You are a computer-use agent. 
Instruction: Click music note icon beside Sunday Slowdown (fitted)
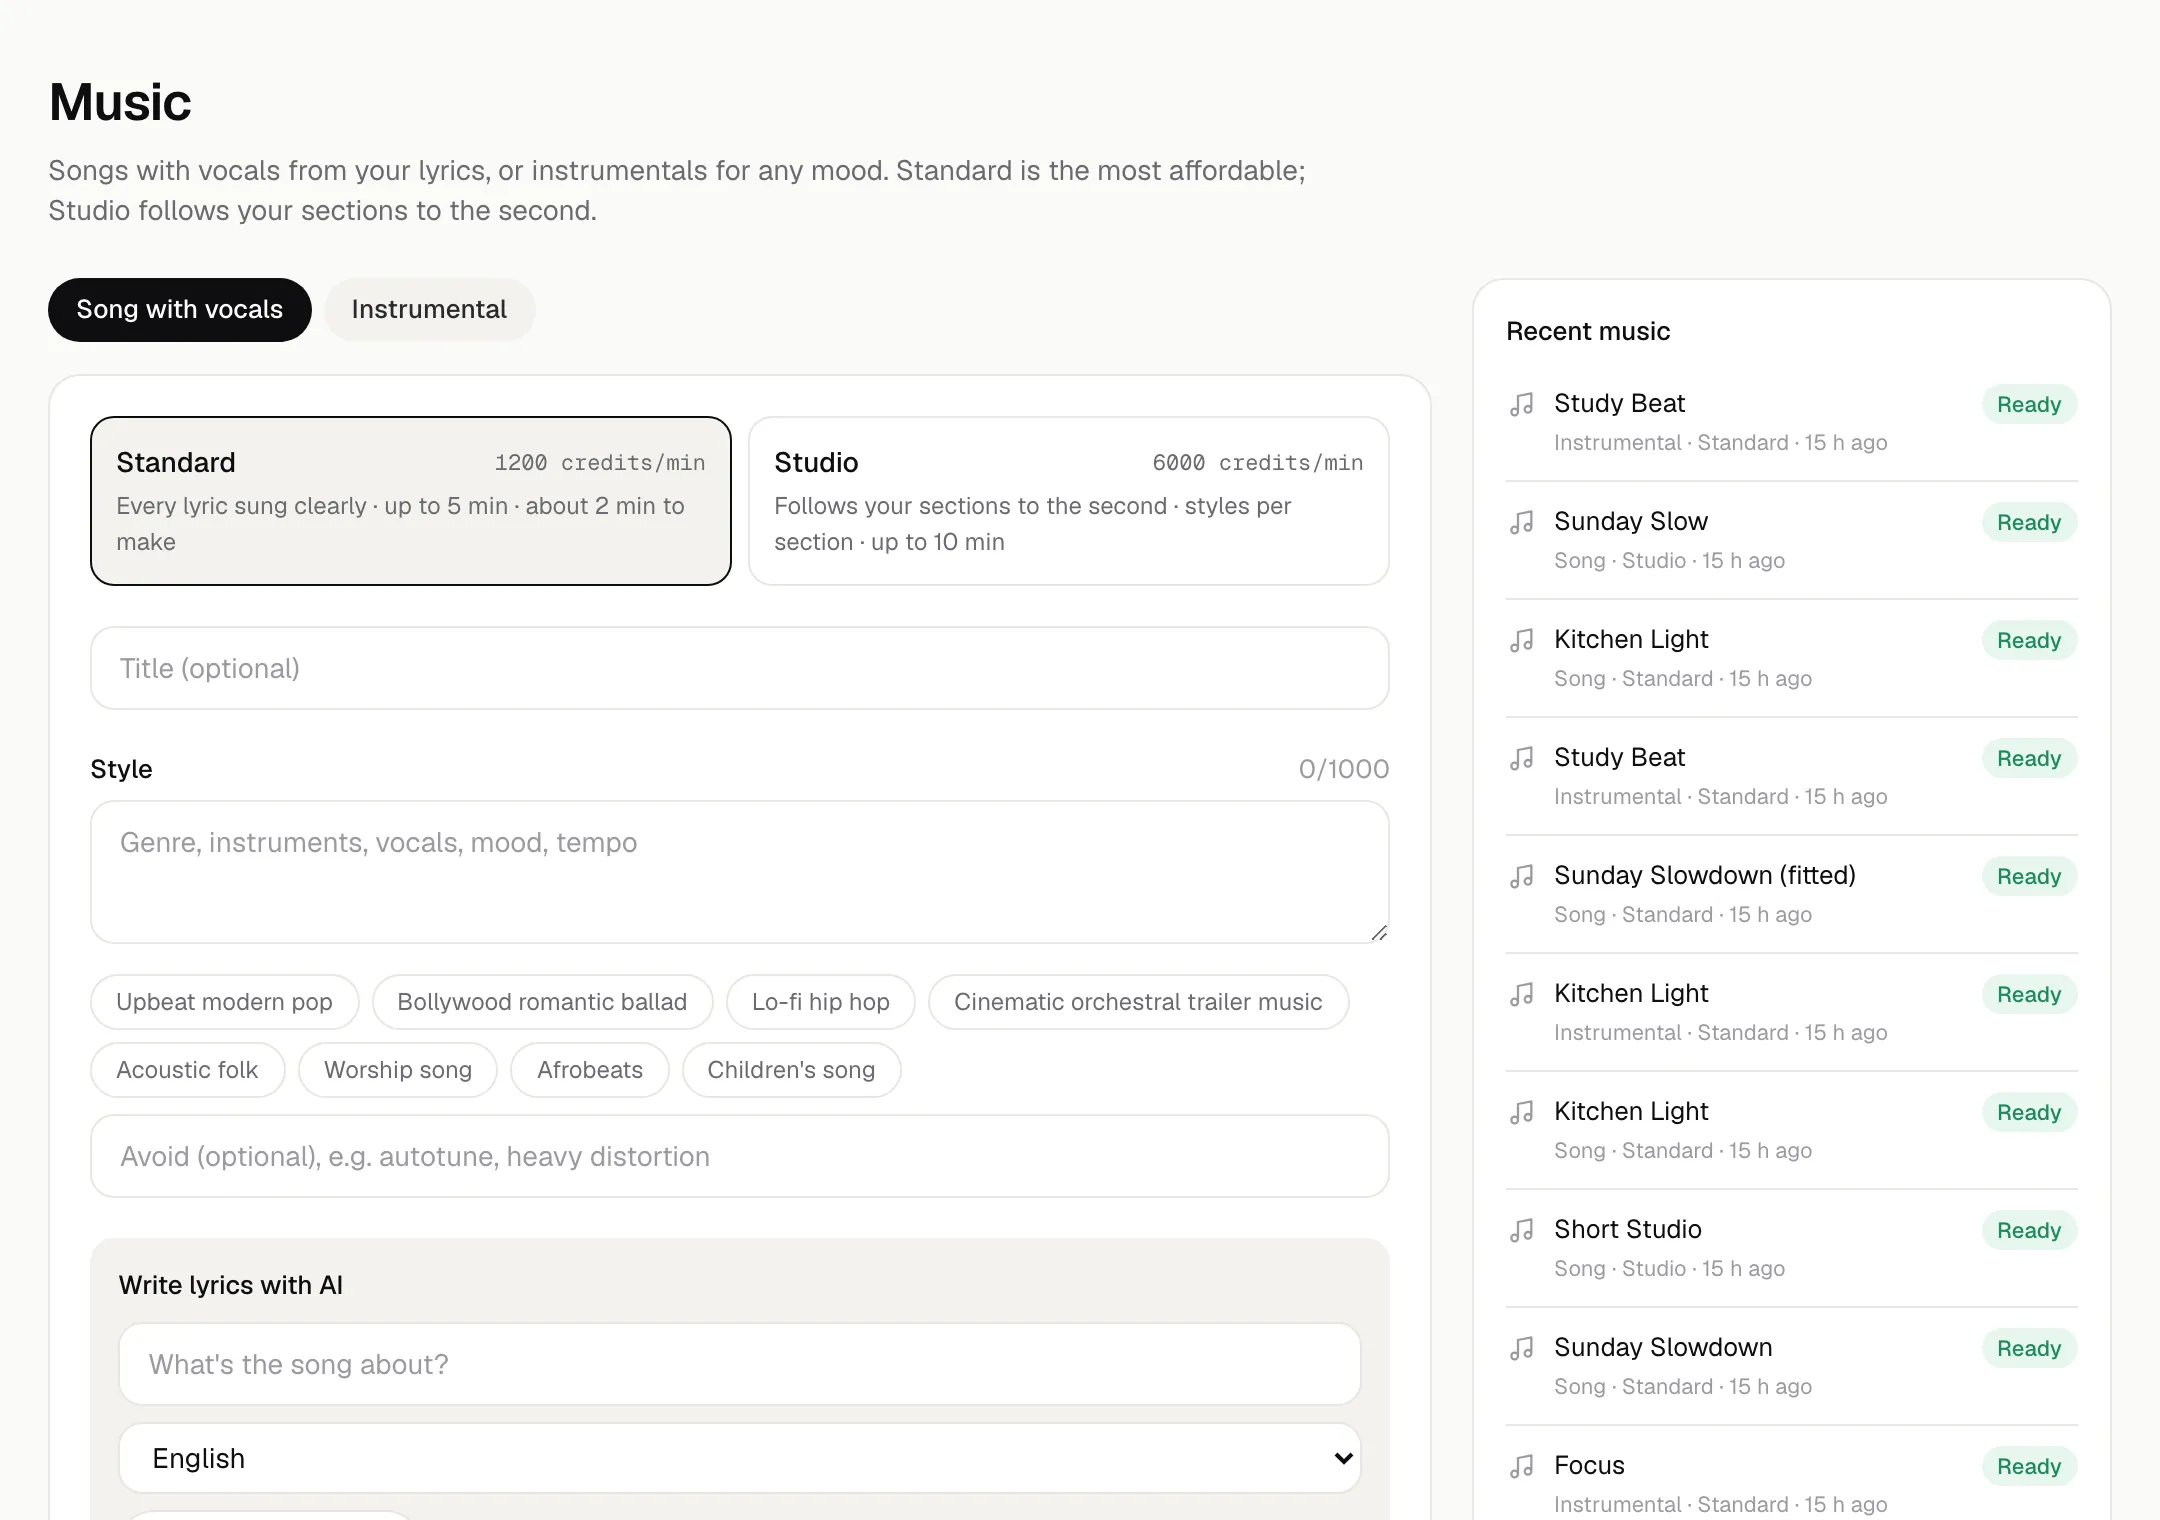(x=1521, y=876)
